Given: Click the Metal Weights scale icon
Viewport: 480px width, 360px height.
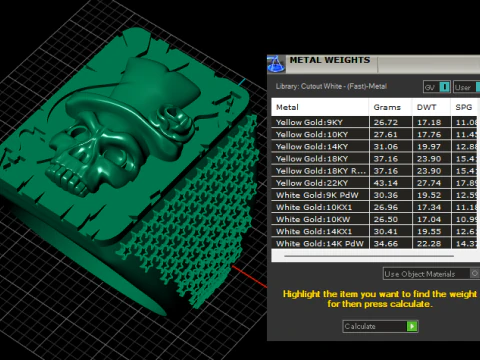Looking at the screenshot, I should pyautogui.click(x=276, y=64).
